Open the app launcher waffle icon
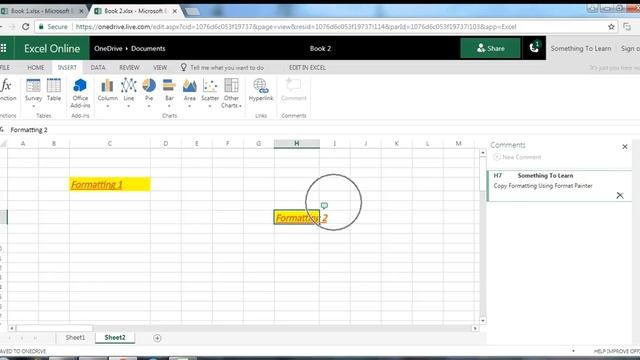 coord(4,48)
